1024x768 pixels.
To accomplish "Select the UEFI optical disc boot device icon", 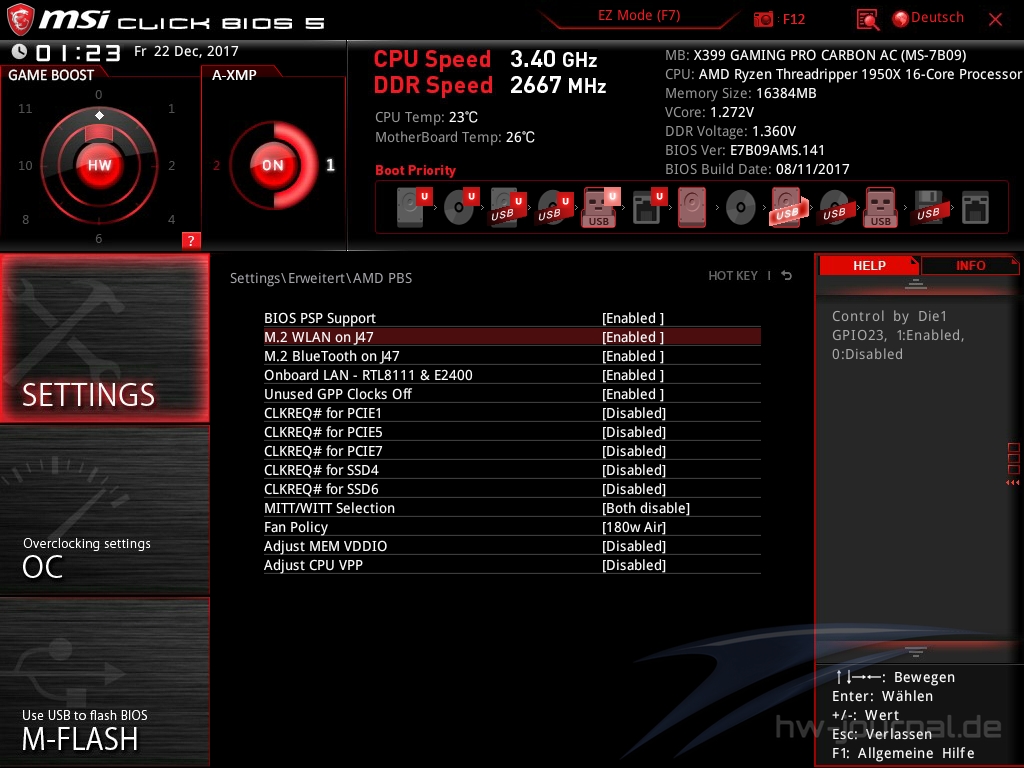I will pos(460,207).
